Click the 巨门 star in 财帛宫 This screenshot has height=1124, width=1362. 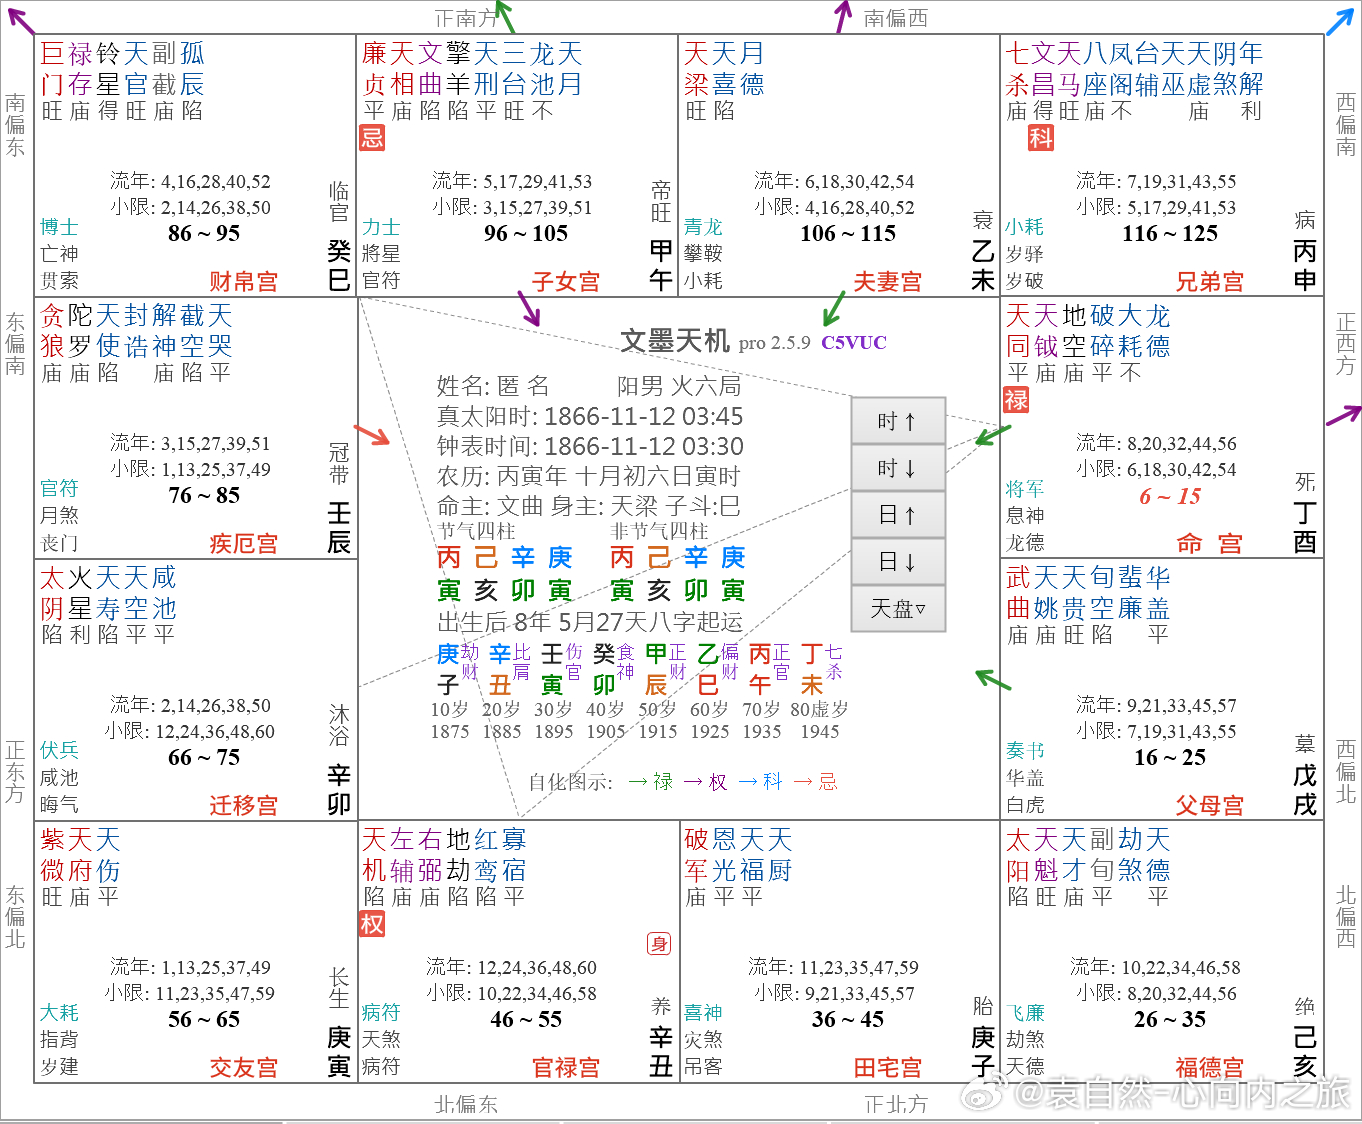pos(52,69)
